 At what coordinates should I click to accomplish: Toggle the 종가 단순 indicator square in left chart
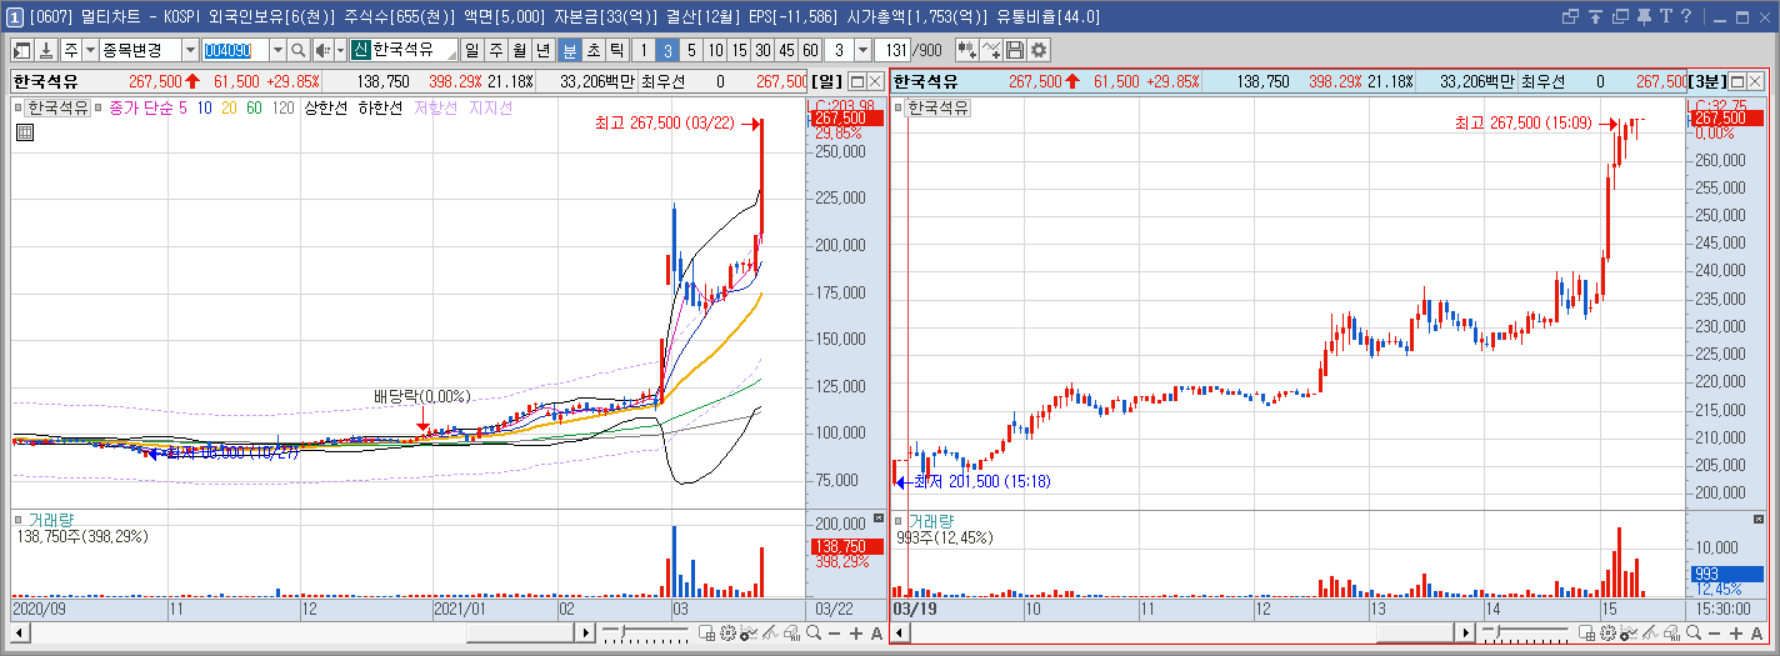pos(98,107)
